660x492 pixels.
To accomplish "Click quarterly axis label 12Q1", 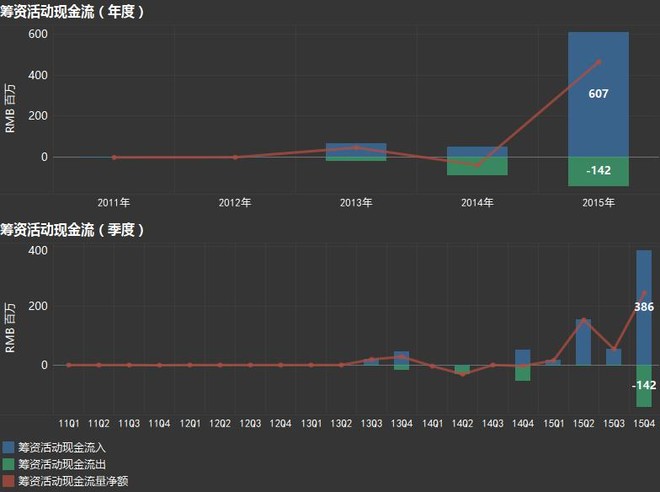I will click(x=190, y=423).
